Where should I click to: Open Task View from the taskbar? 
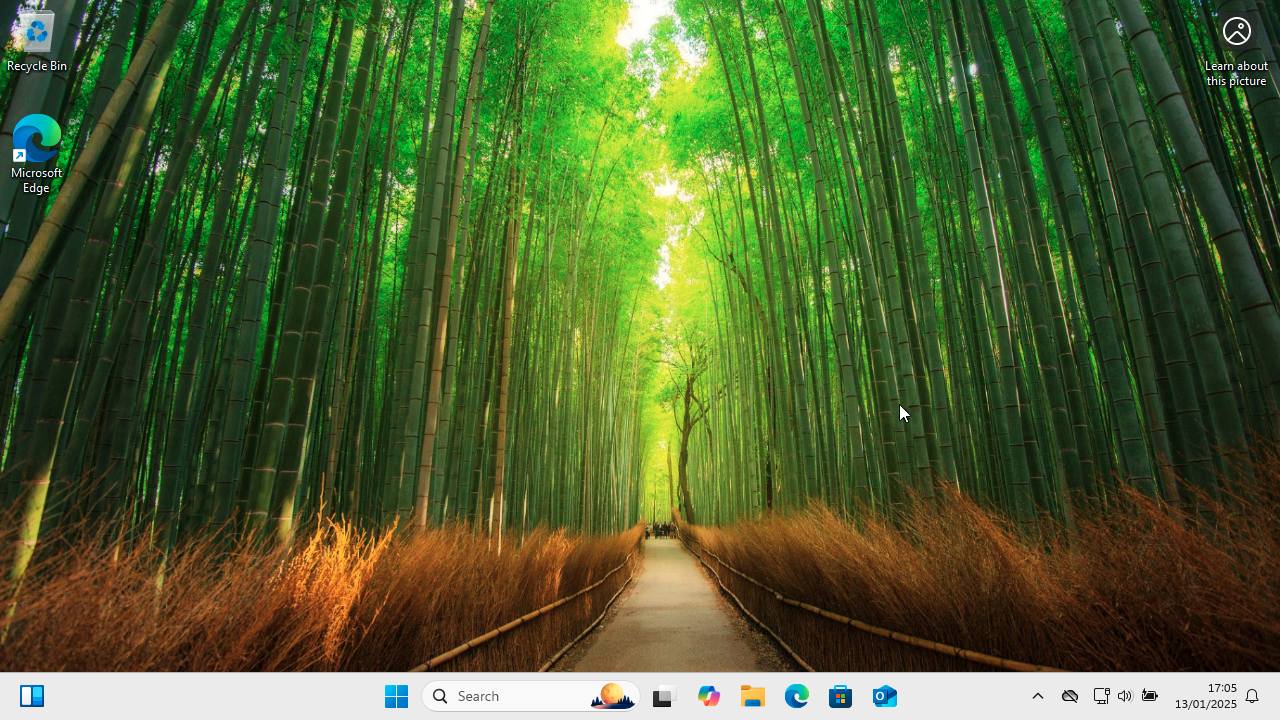coord(664,695)
